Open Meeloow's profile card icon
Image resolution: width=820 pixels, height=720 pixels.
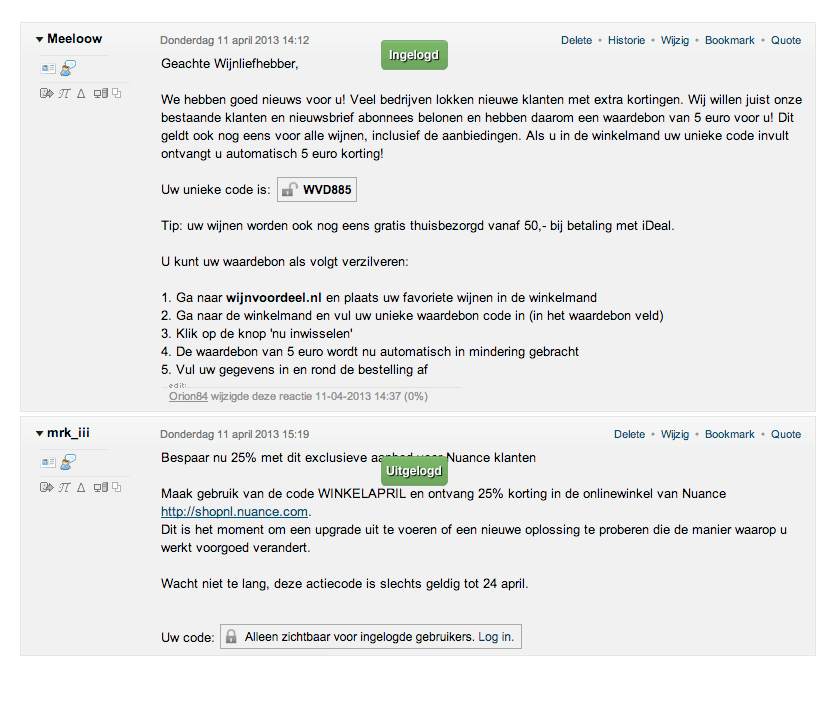pyautogui.click(x=48, y=67)
